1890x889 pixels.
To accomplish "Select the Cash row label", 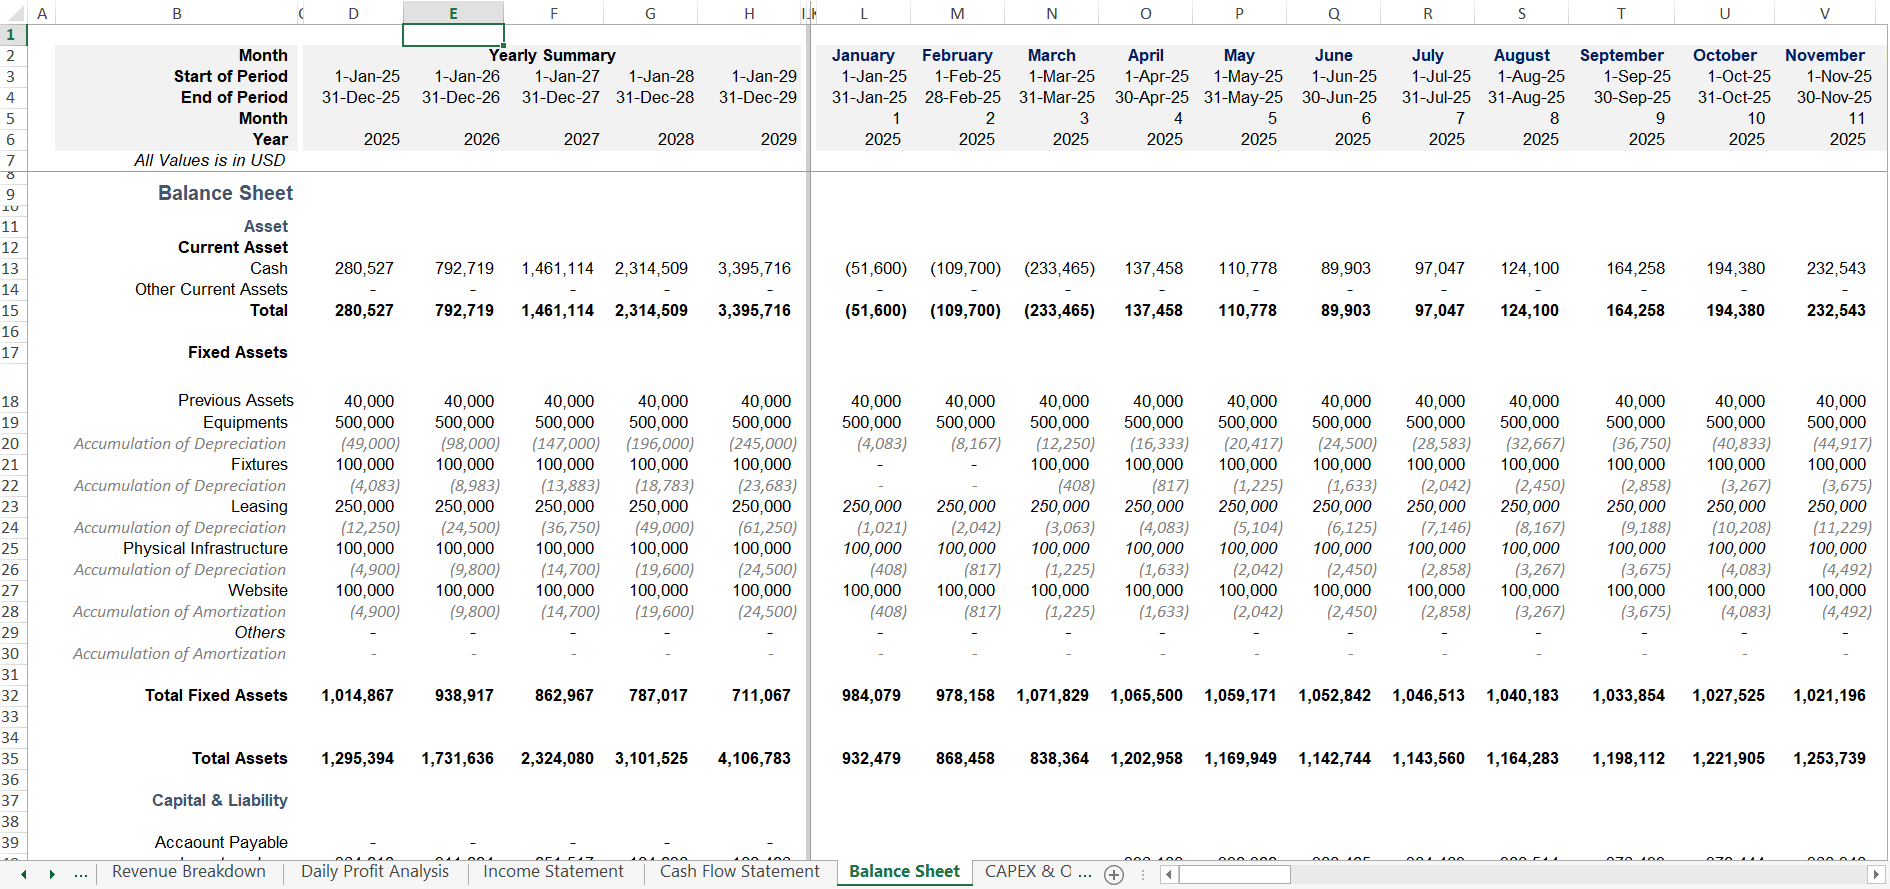I will click(269, 268).
